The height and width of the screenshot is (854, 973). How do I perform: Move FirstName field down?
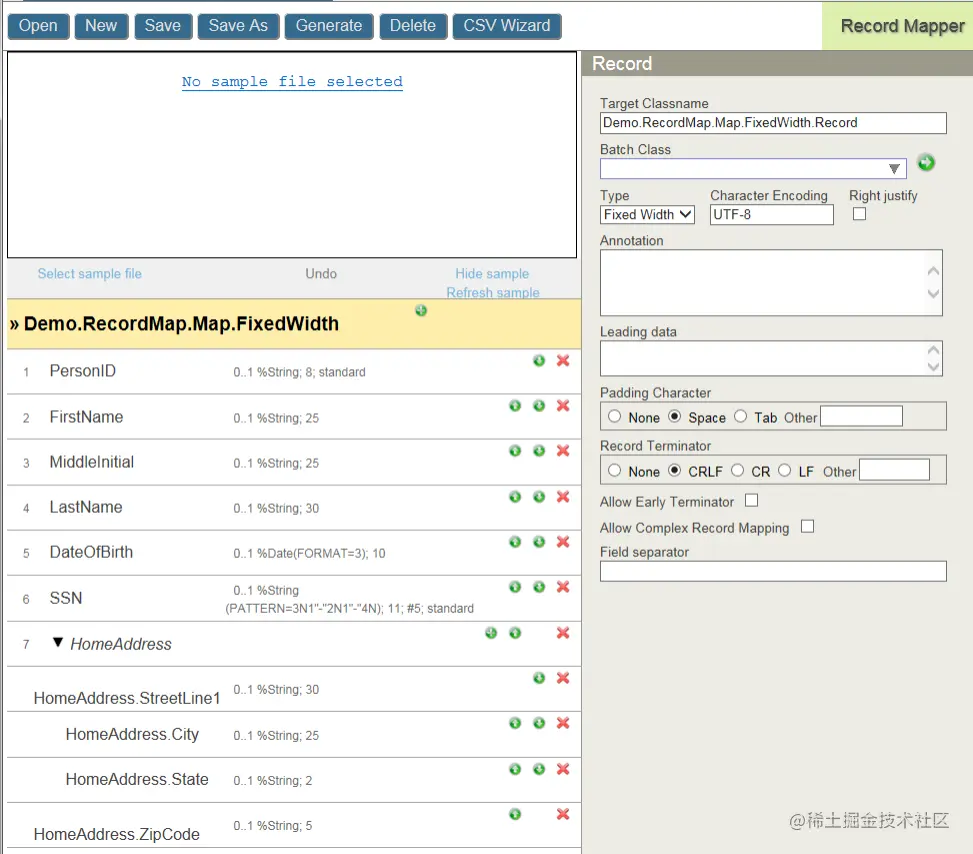point(539,406)
